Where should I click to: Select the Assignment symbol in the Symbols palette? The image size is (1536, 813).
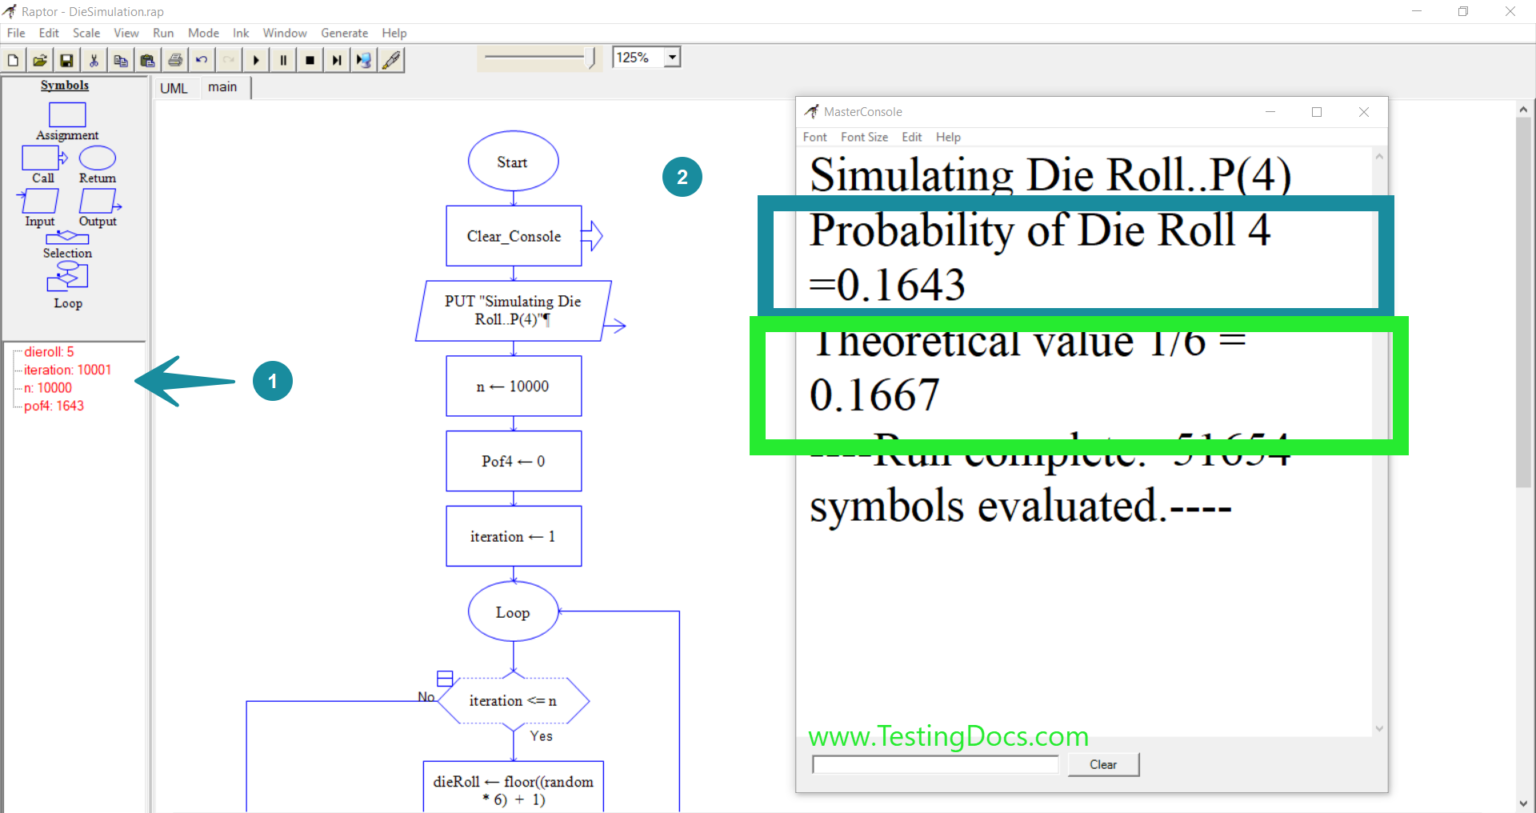pyautogui.click(x=66, y=115)
